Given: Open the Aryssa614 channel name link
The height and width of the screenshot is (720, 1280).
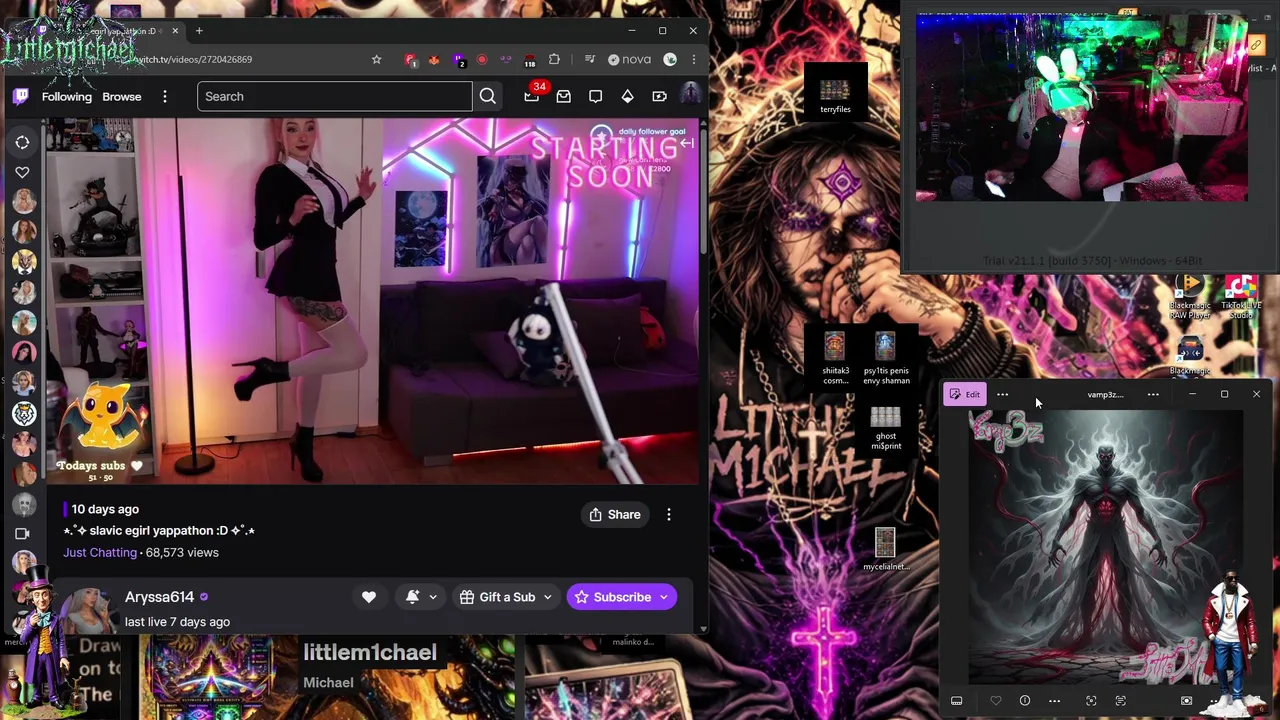Looking at the screenshot, I should pyautogui.click(x=159, y=597).
